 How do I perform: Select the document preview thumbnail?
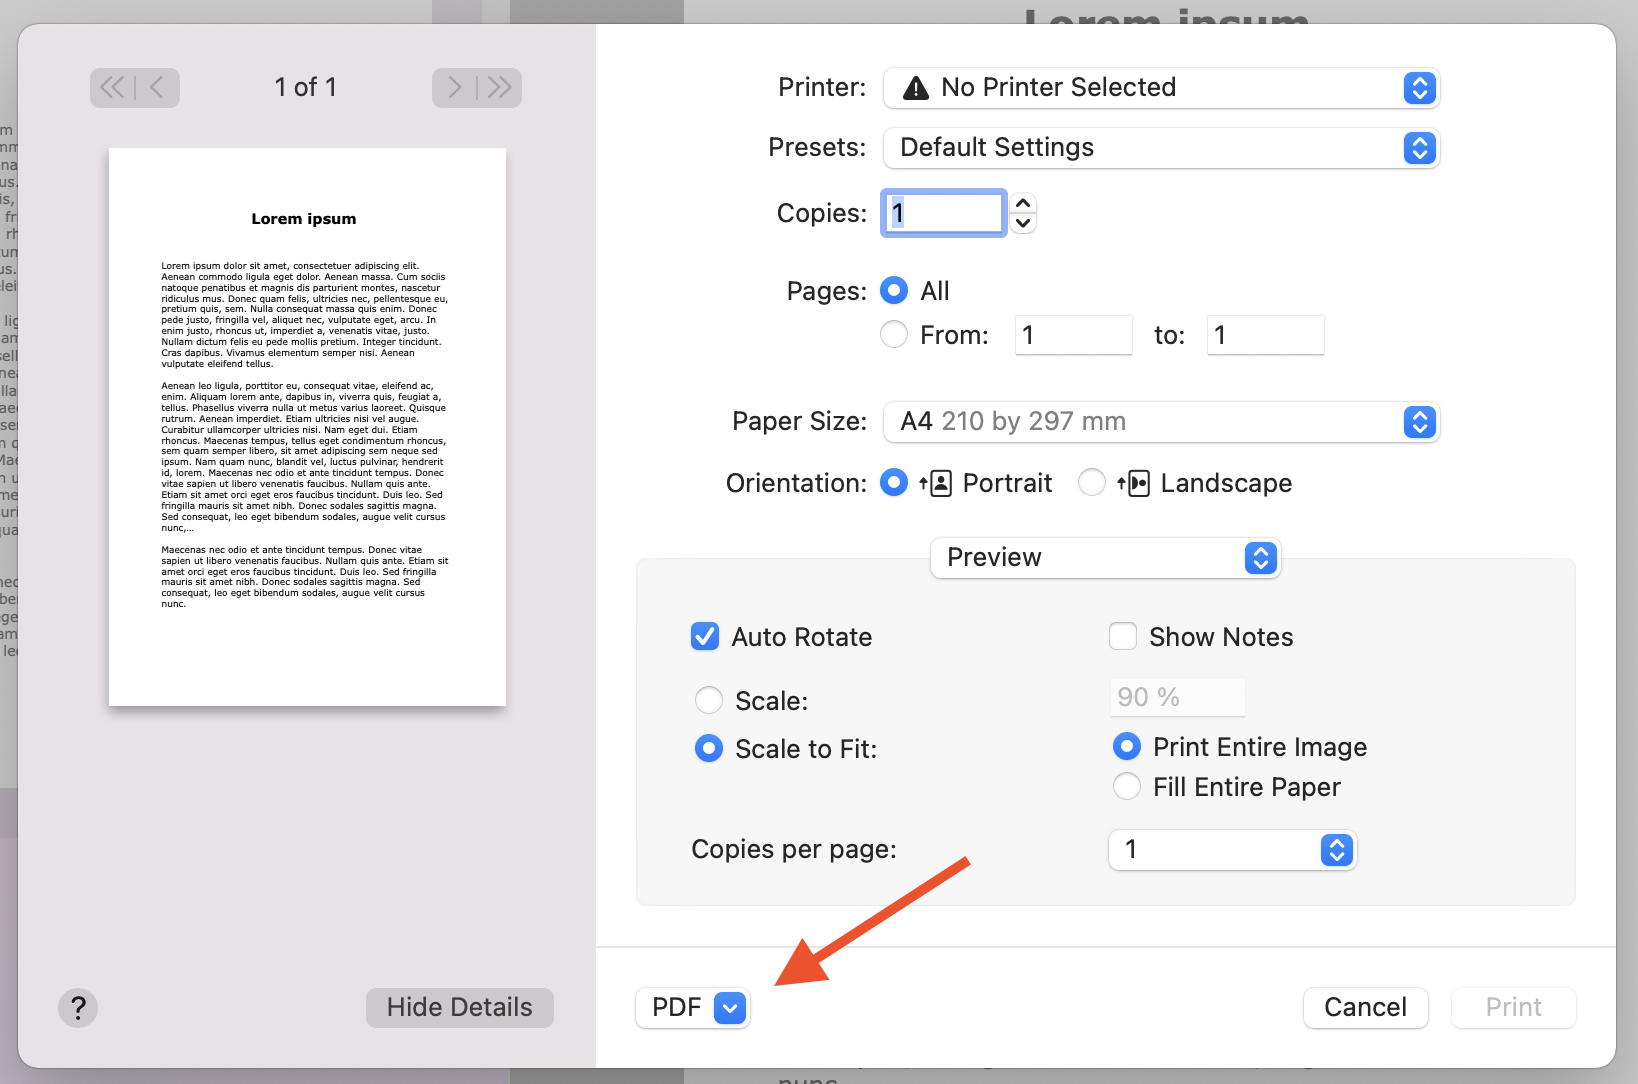[x=306, y=426]
